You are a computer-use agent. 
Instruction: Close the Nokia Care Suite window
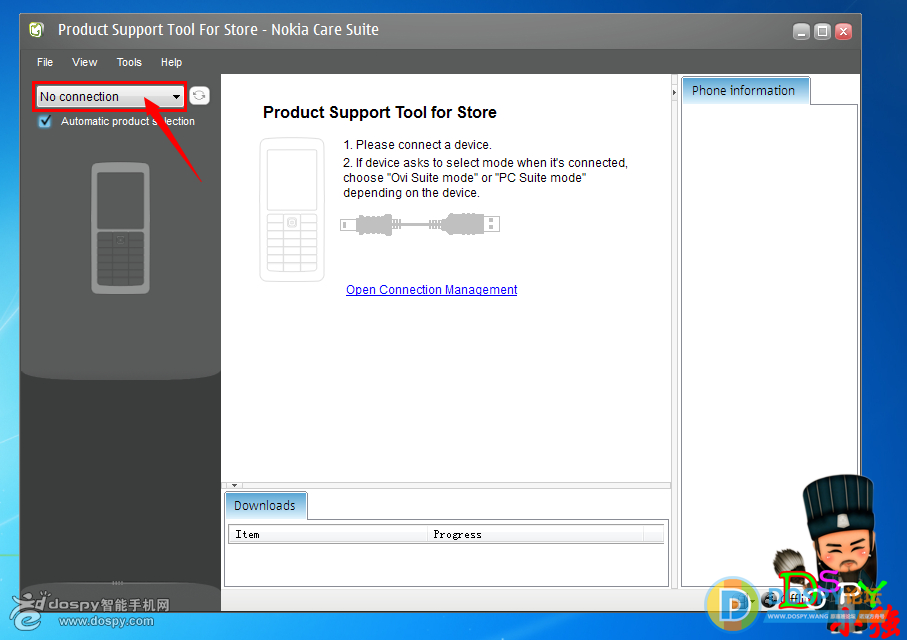843,31
